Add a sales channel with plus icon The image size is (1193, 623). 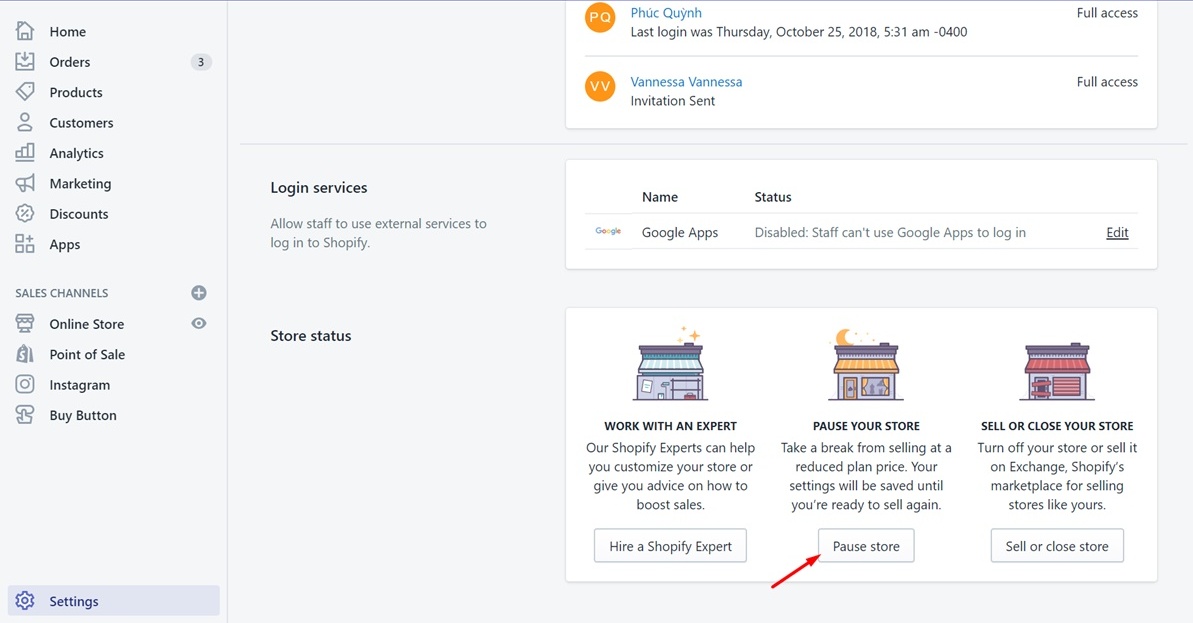pyautogui.click(x=199, y=293)
